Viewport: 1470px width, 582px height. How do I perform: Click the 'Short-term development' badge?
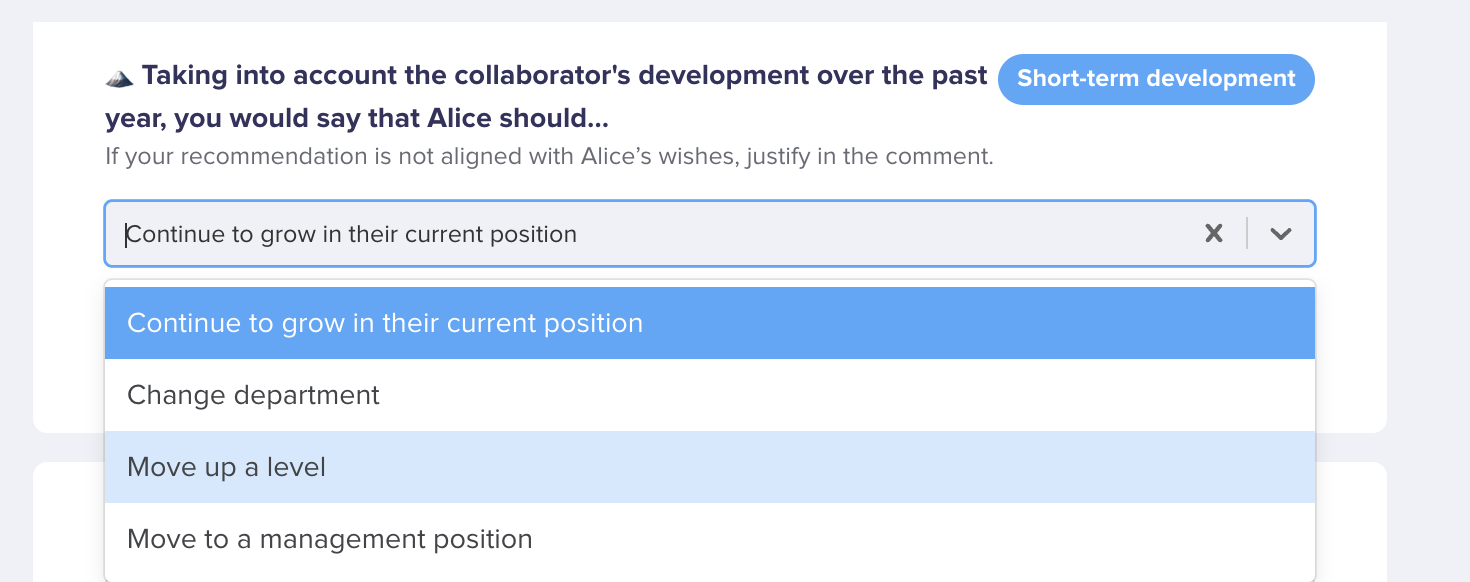(x=1156, y=79)
